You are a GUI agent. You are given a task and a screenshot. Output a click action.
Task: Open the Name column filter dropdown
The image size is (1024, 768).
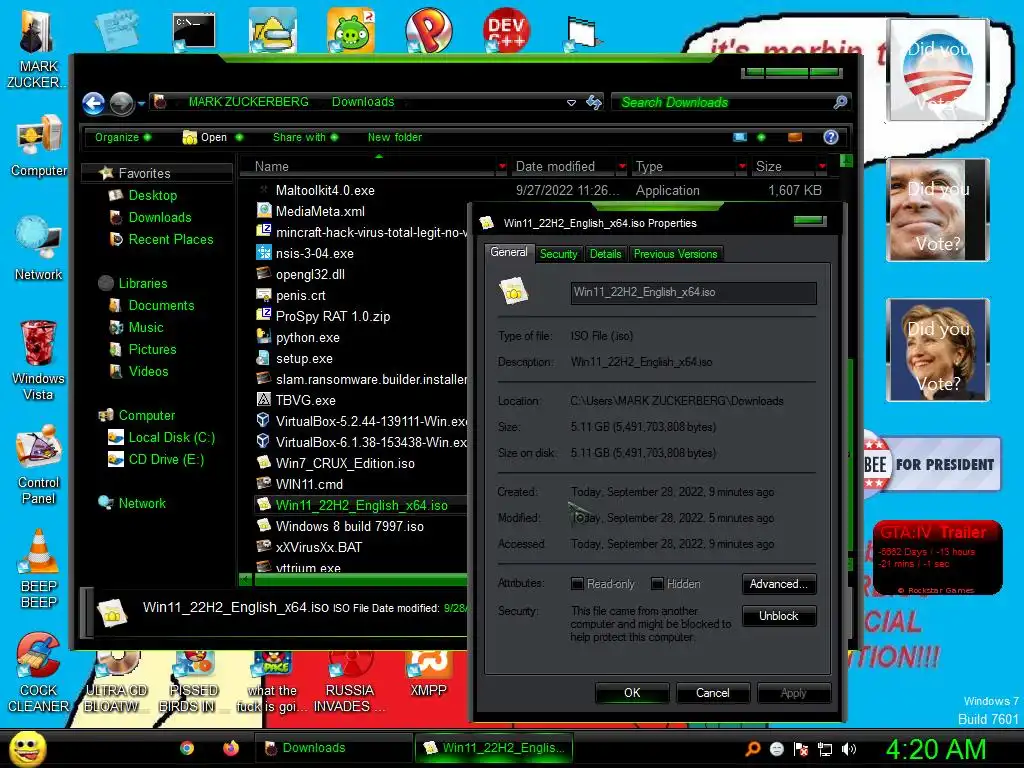coord(502,167)
